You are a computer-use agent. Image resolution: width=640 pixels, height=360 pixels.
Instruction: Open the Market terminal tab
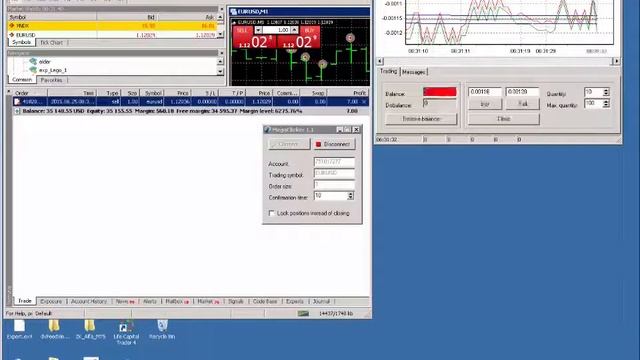(x=208, y=301)
